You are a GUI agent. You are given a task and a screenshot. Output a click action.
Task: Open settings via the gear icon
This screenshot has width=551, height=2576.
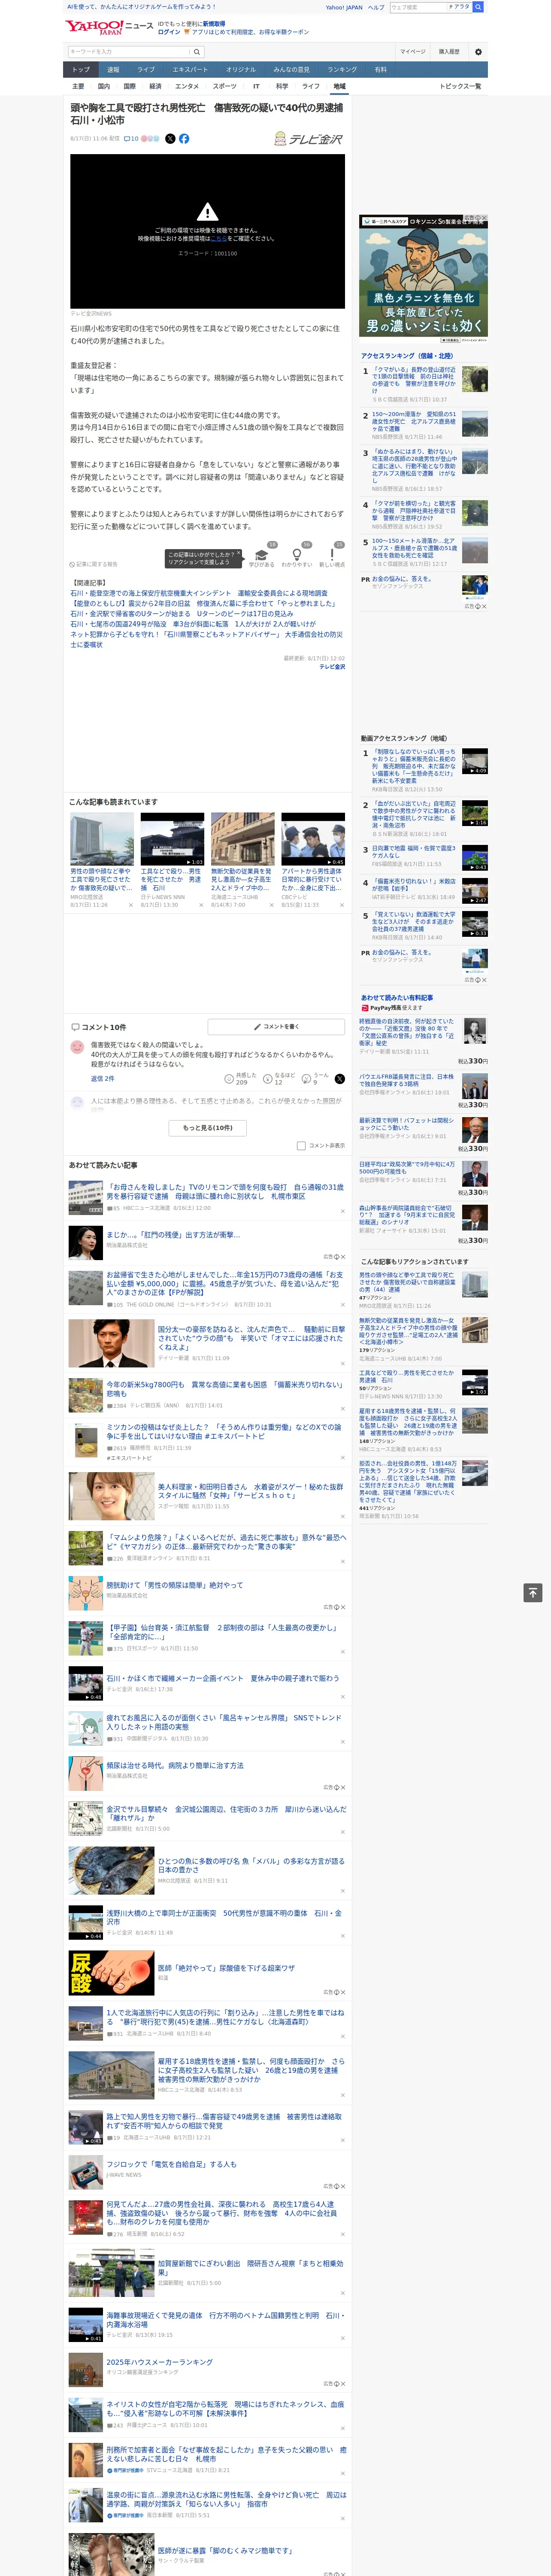point(478,51)
